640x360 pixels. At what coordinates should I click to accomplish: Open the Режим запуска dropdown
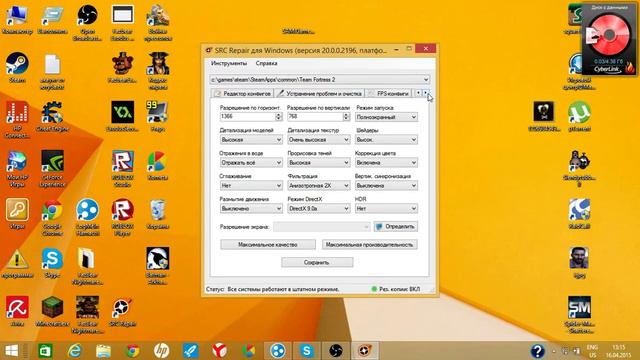386,117
